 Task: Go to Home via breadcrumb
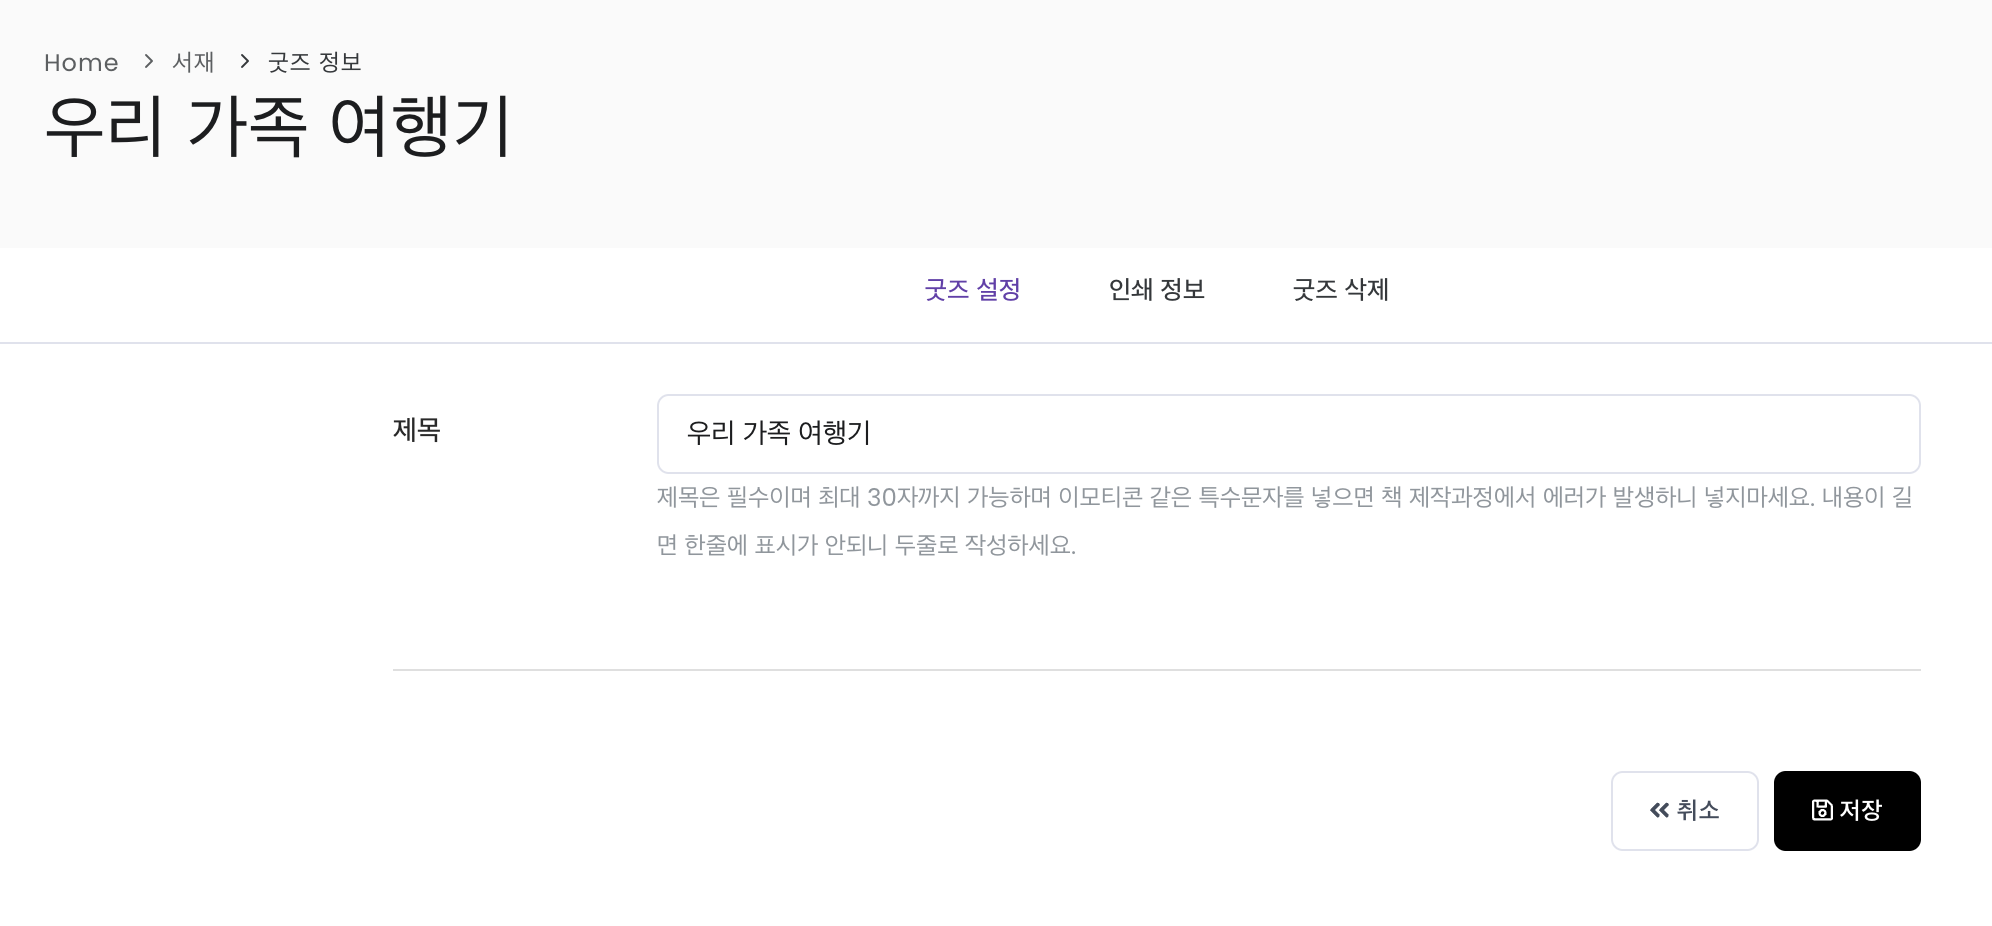pos(81,63)
